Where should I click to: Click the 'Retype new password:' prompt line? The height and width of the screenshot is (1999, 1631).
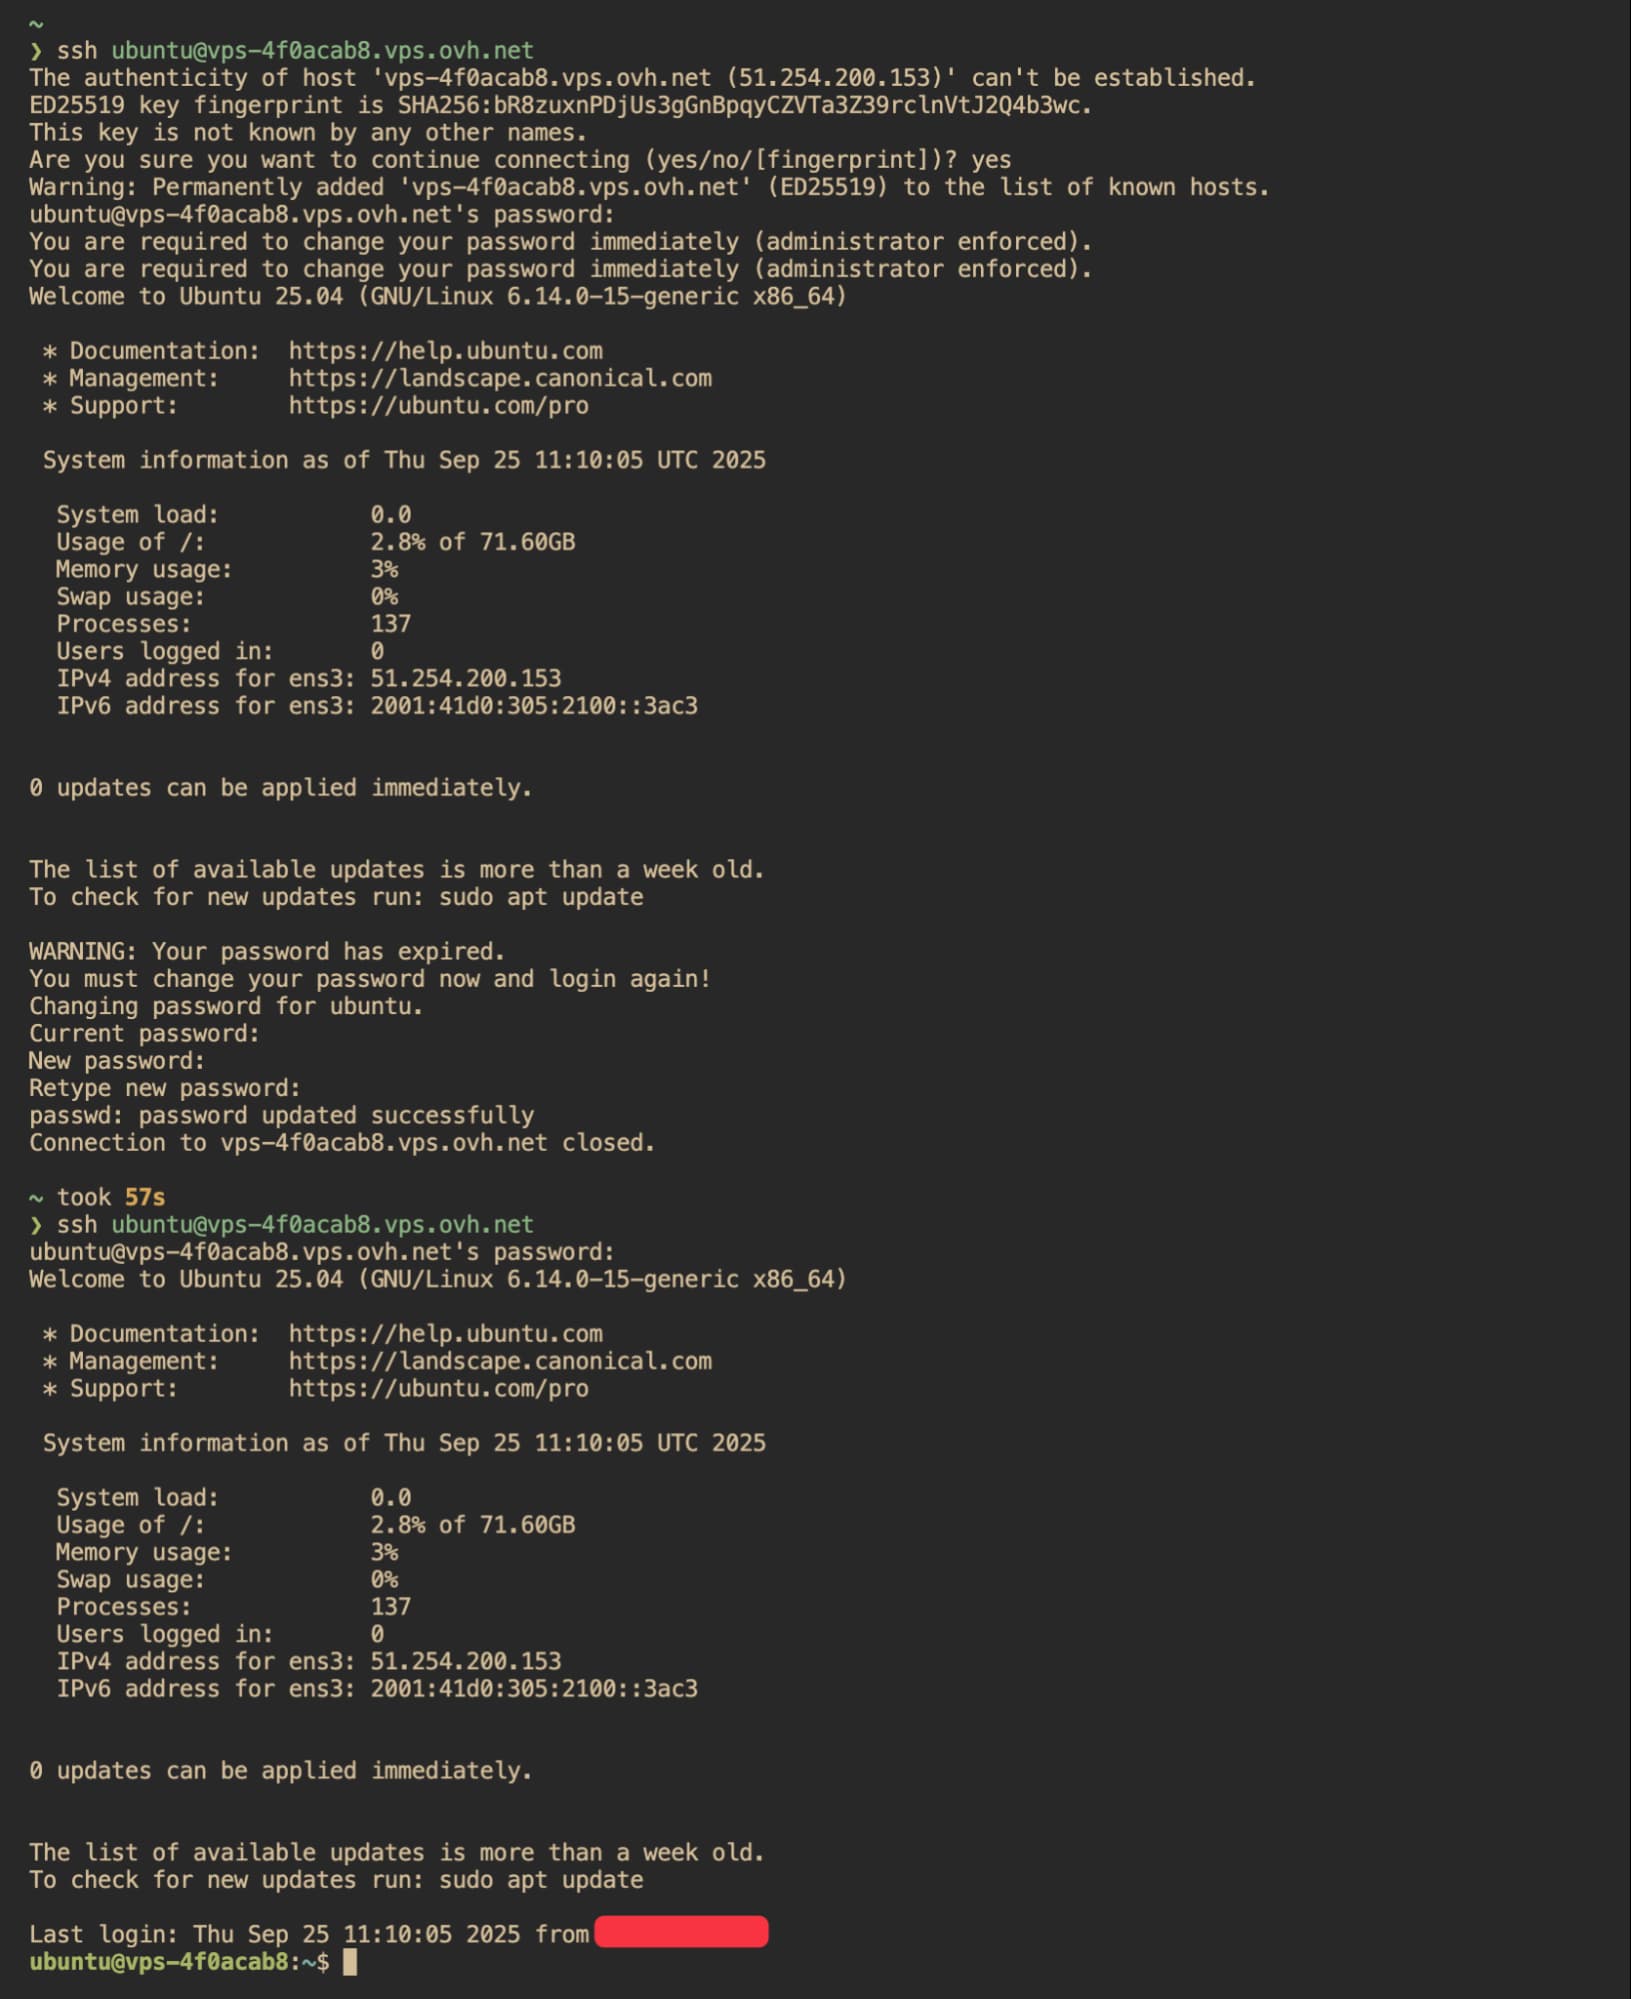click(164, 1088)
